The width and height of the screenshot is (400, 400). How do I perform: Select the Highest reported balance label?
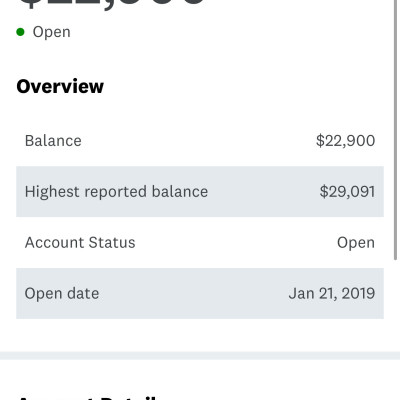[x=116, y=192]
